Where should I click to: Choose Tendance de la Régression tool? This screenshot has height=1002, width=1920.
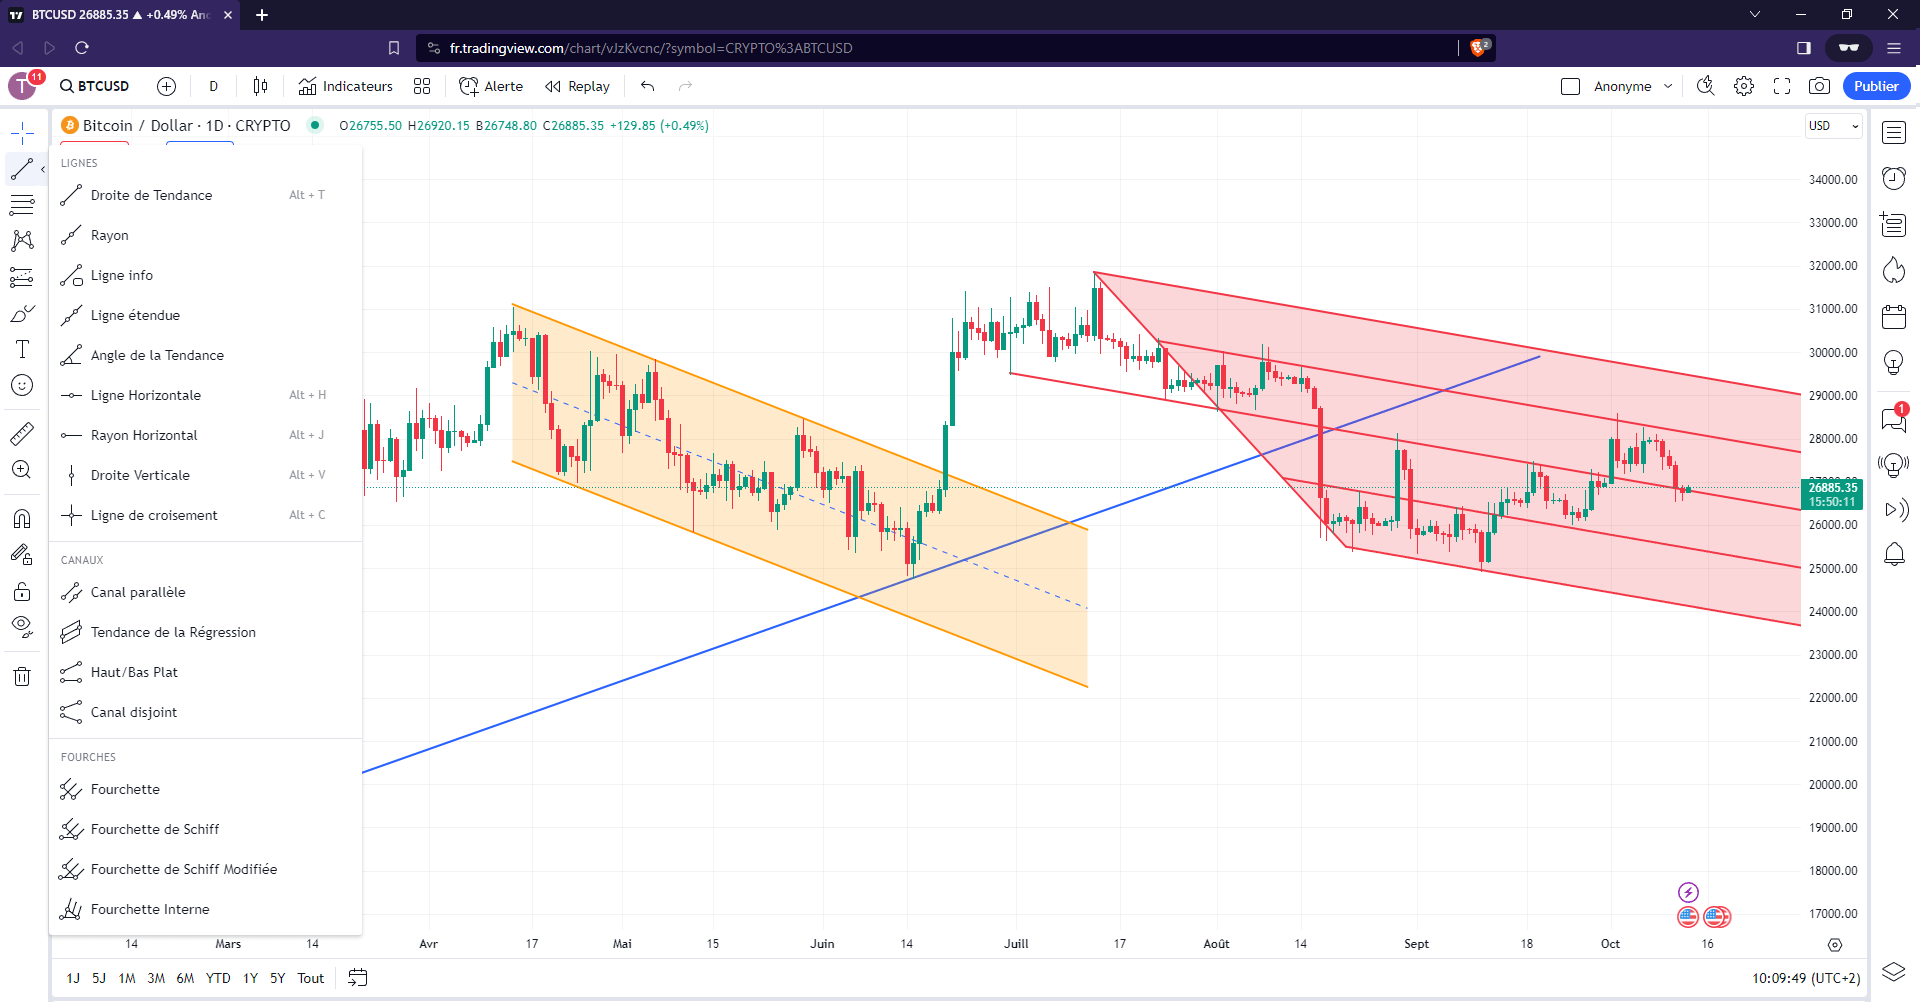coord(205,632)
